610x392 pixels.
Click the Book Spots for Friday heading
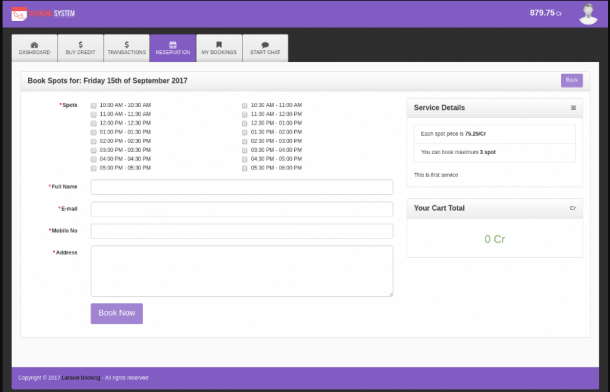pyautogui.click(x=107, y=80)
